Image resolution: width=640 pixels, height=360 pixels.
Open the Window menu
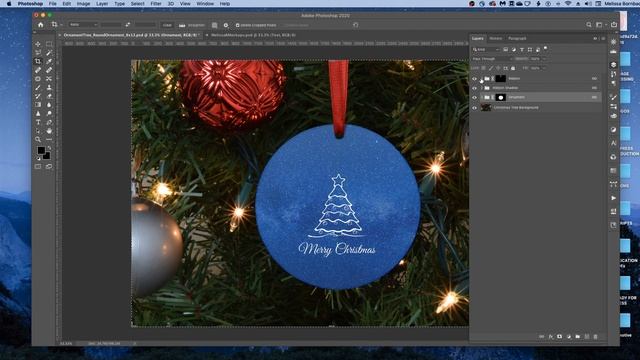[x=205, y=4]
